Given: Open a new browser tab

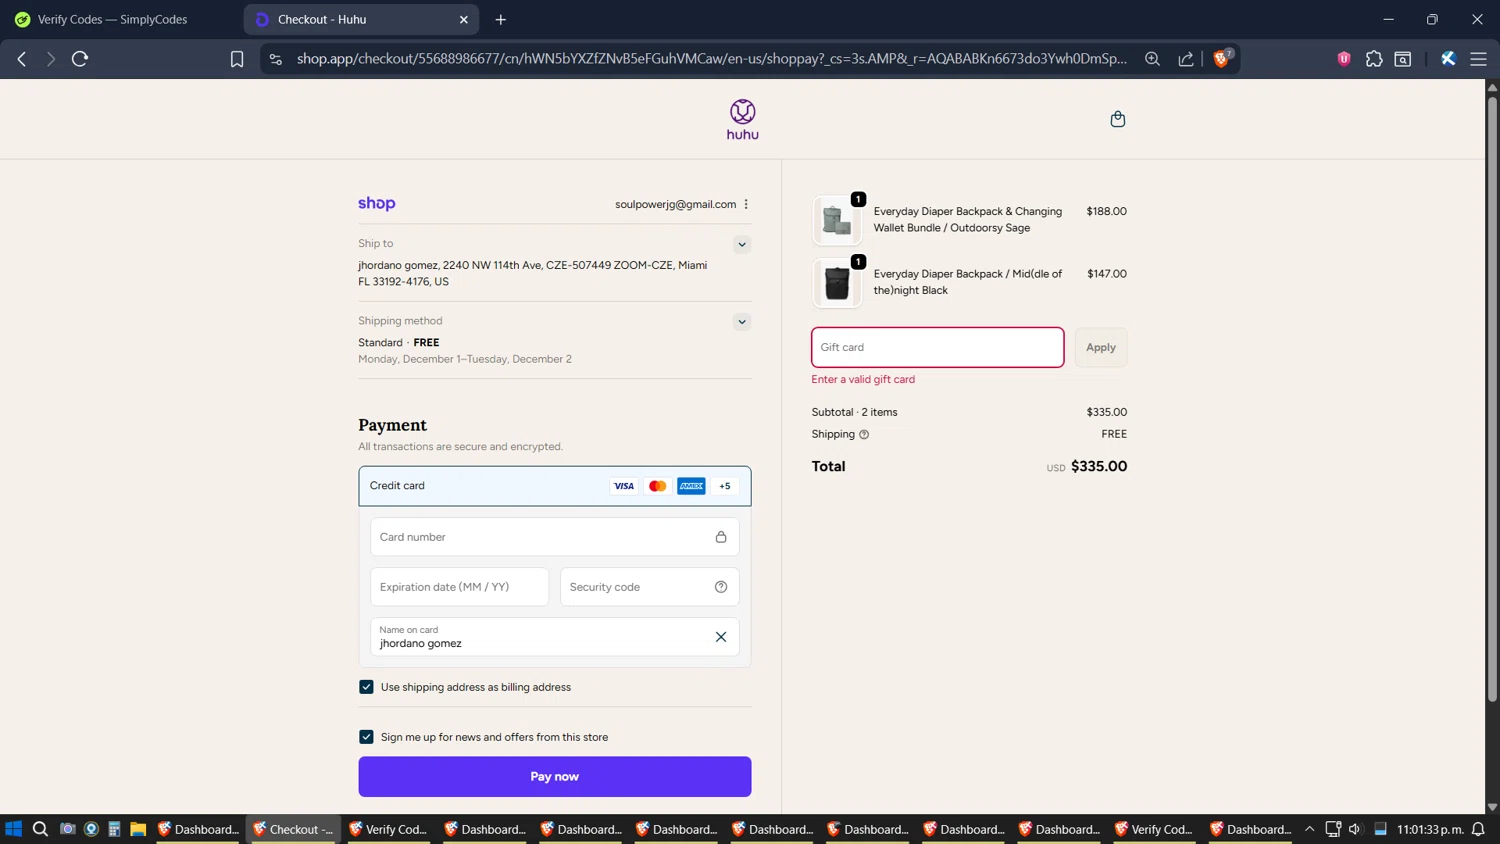Looking at the screenshot, I should 501,19.
